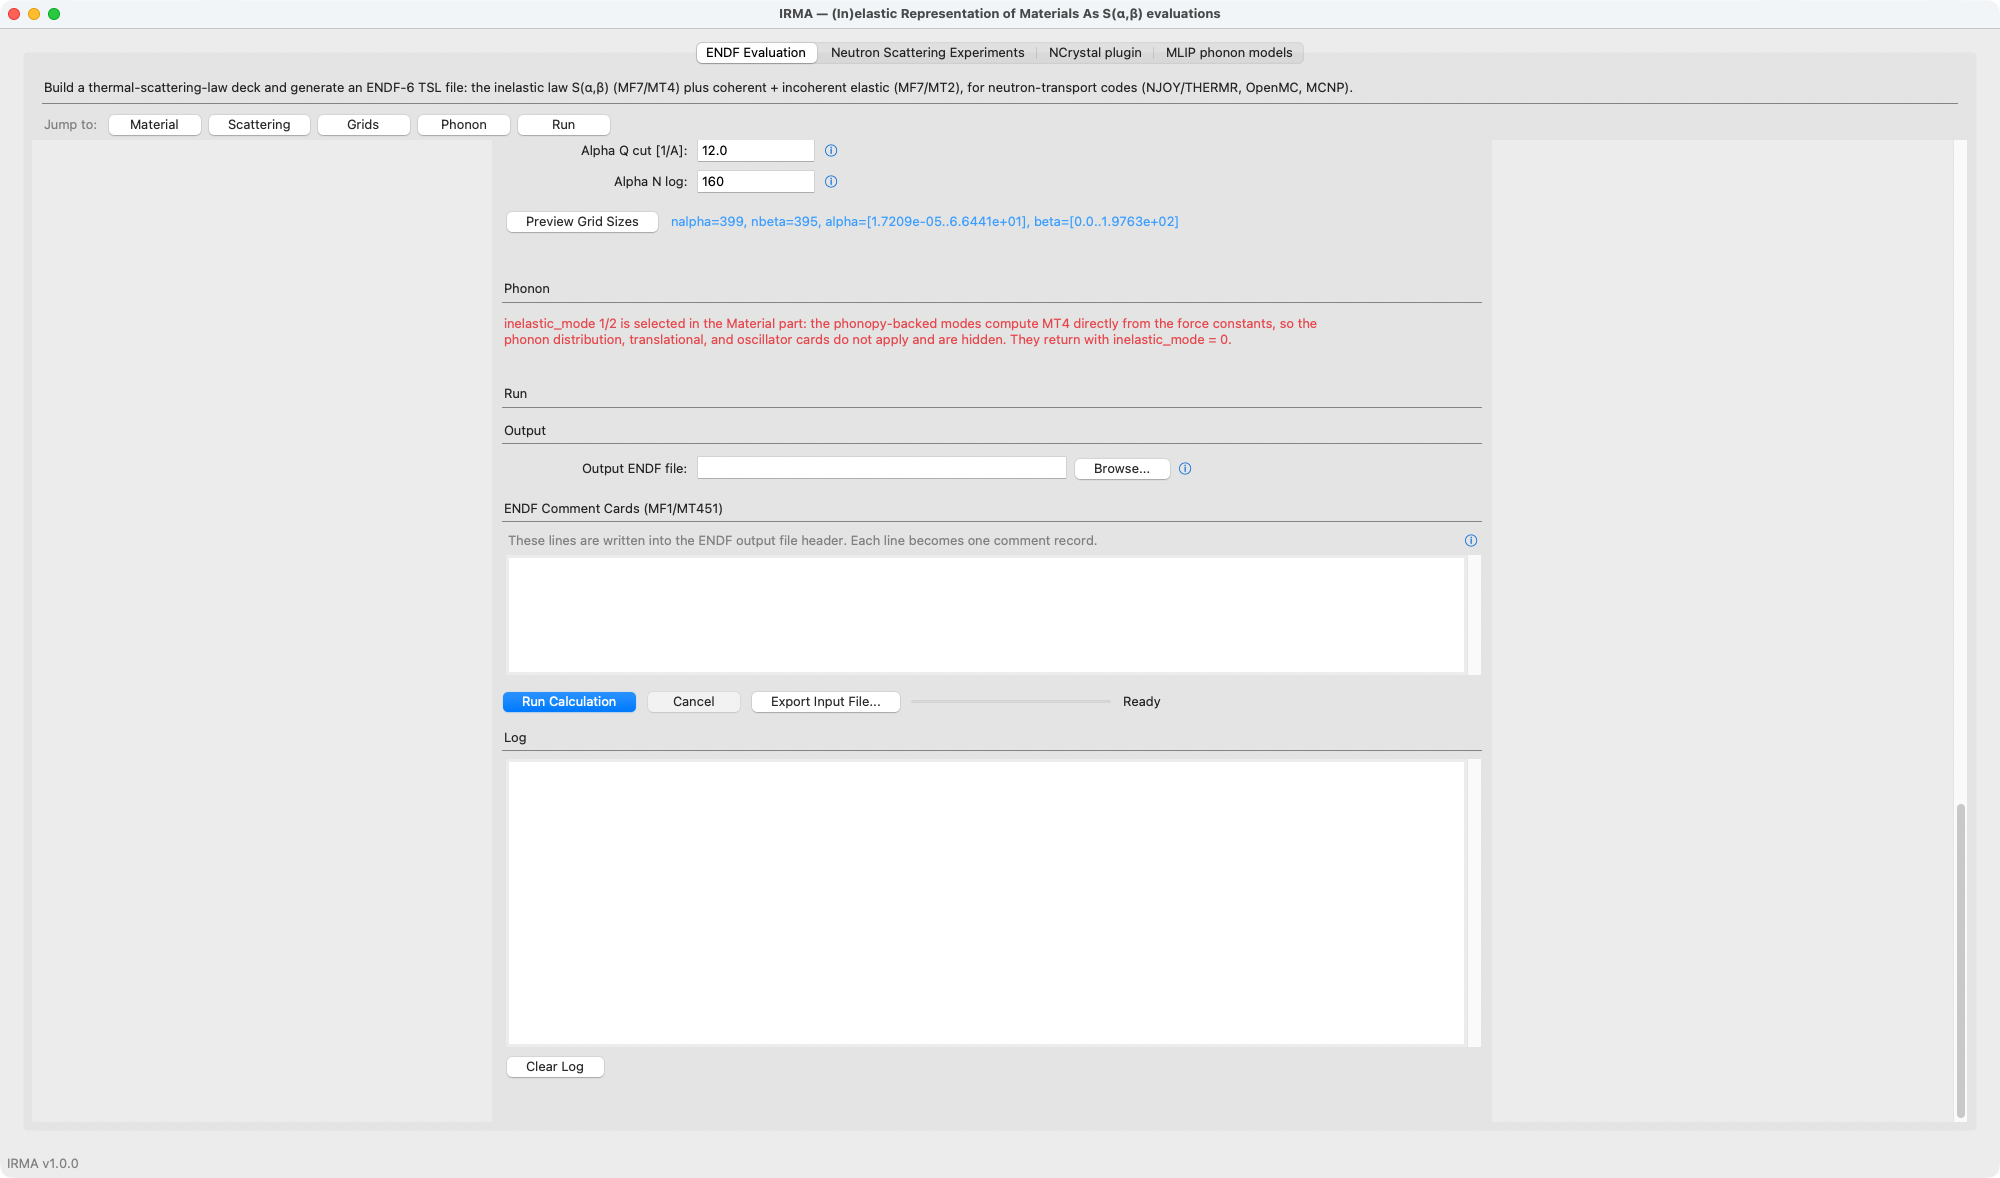Click Cancel button

(x=694, y=702)
